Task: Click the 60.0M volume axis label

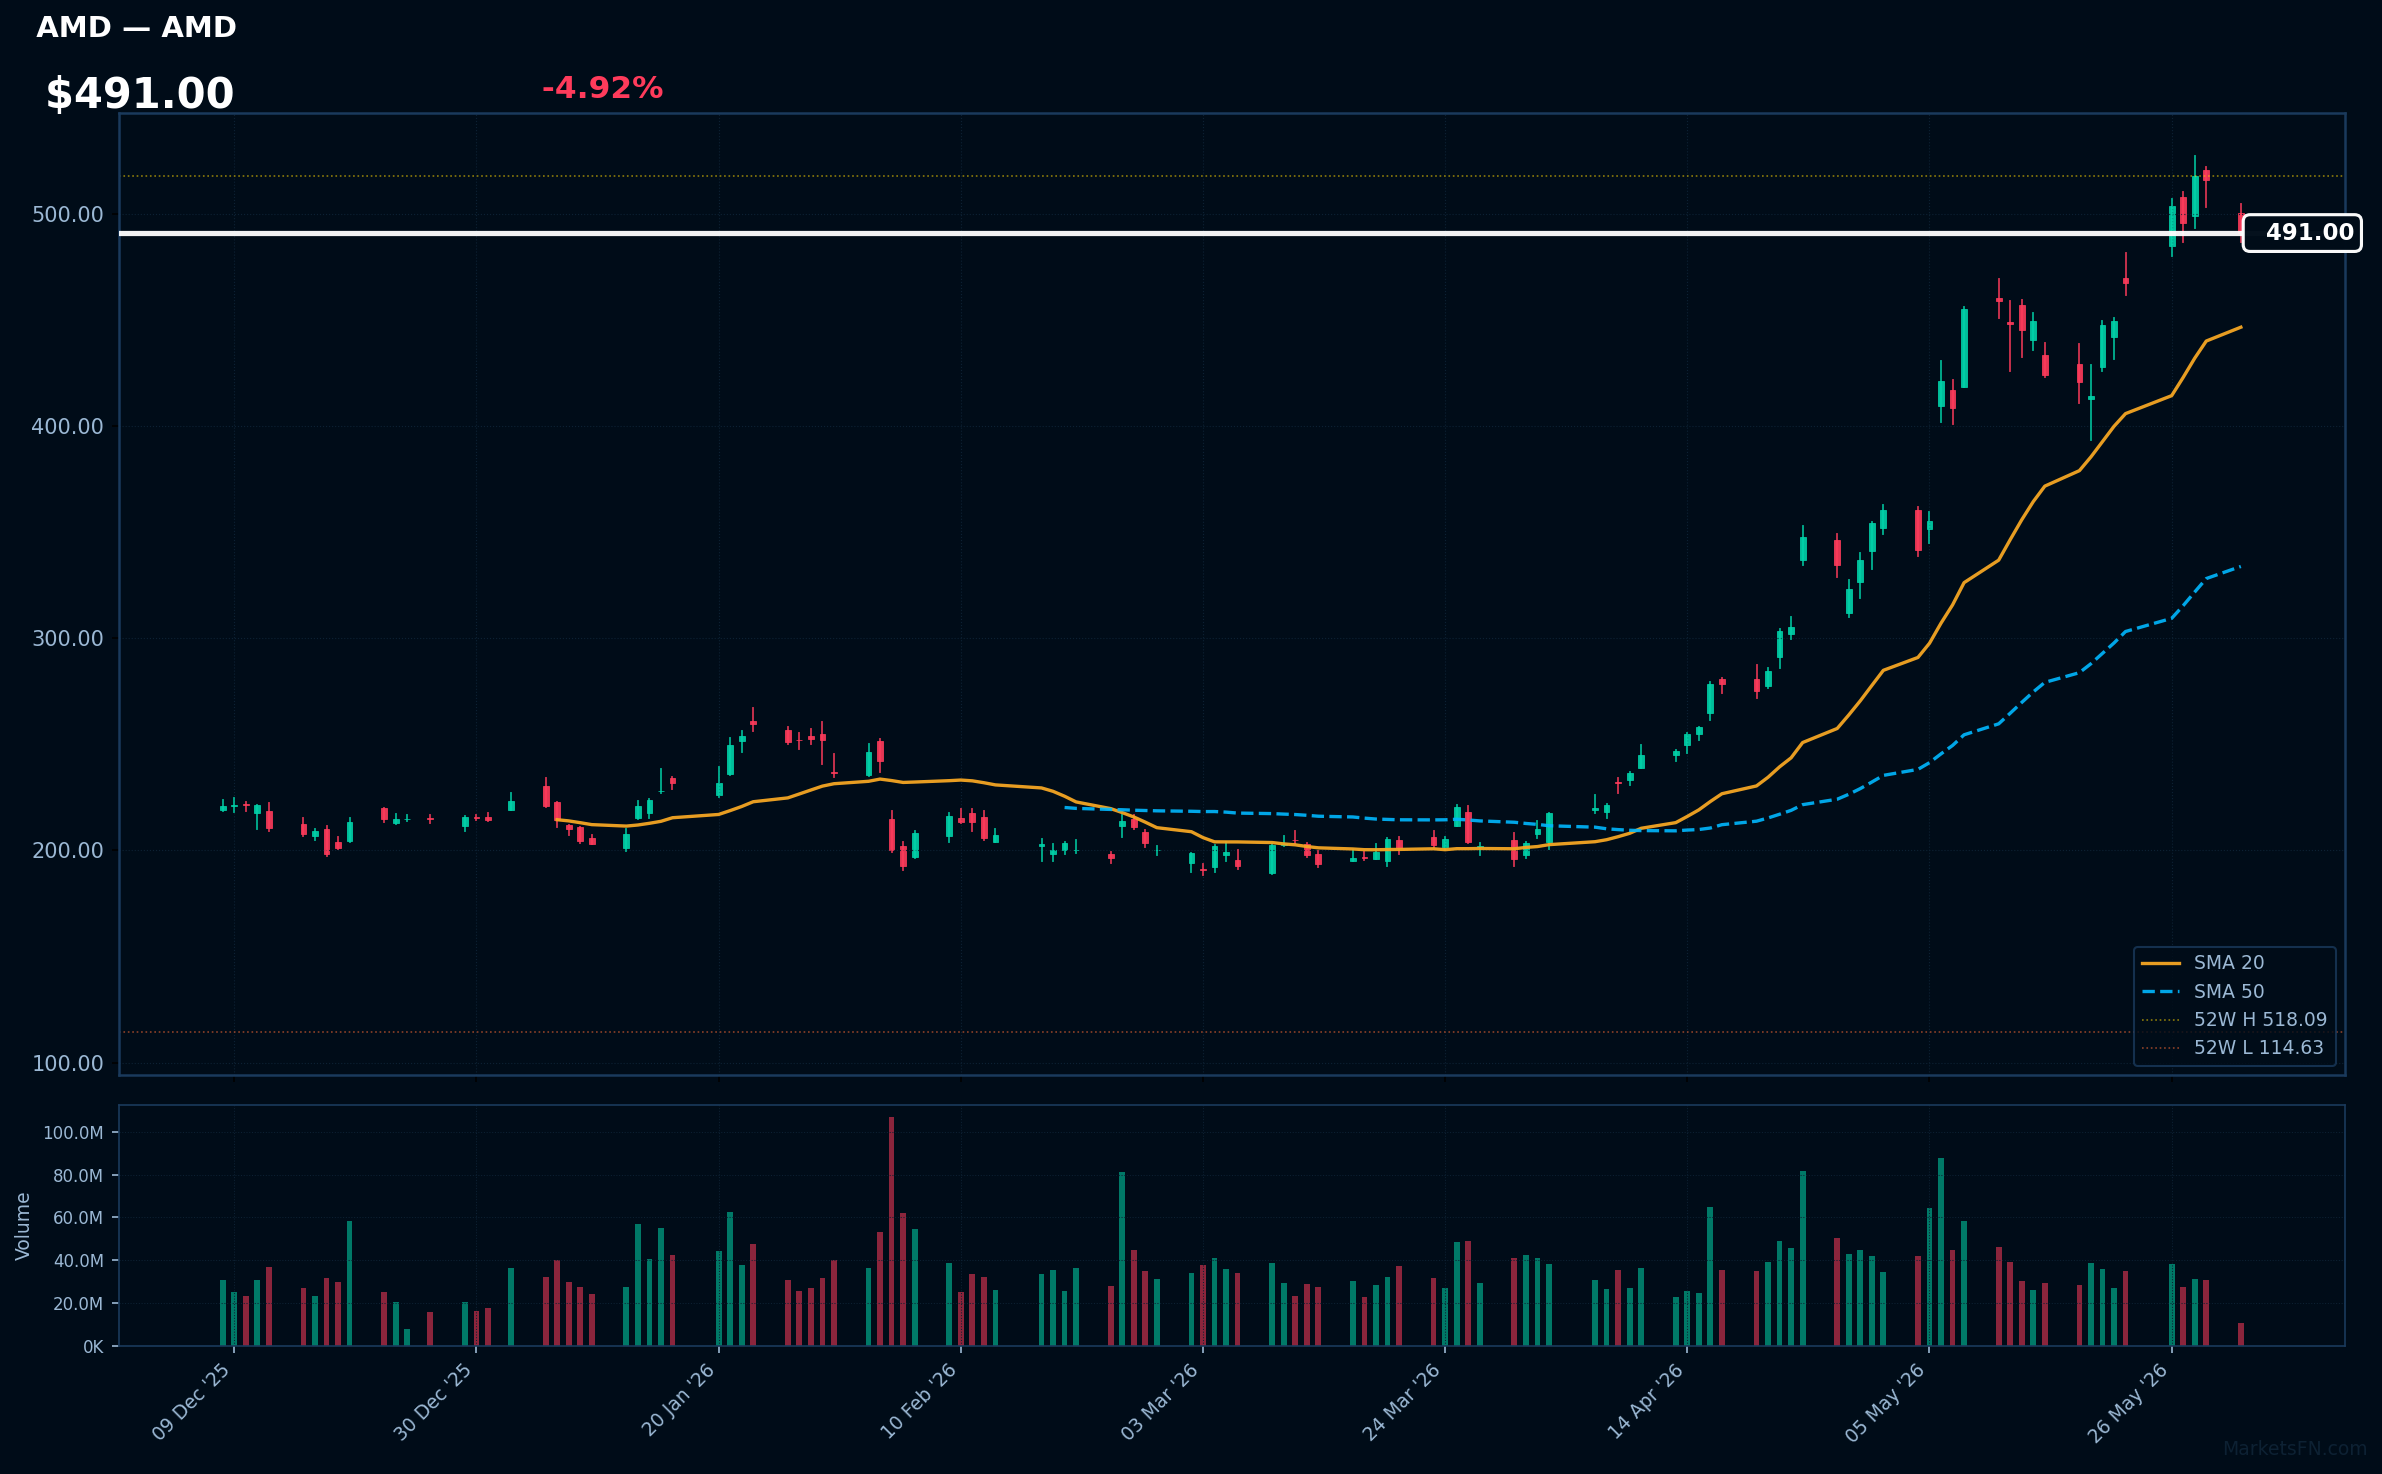Action: (x=78, y=1218)
